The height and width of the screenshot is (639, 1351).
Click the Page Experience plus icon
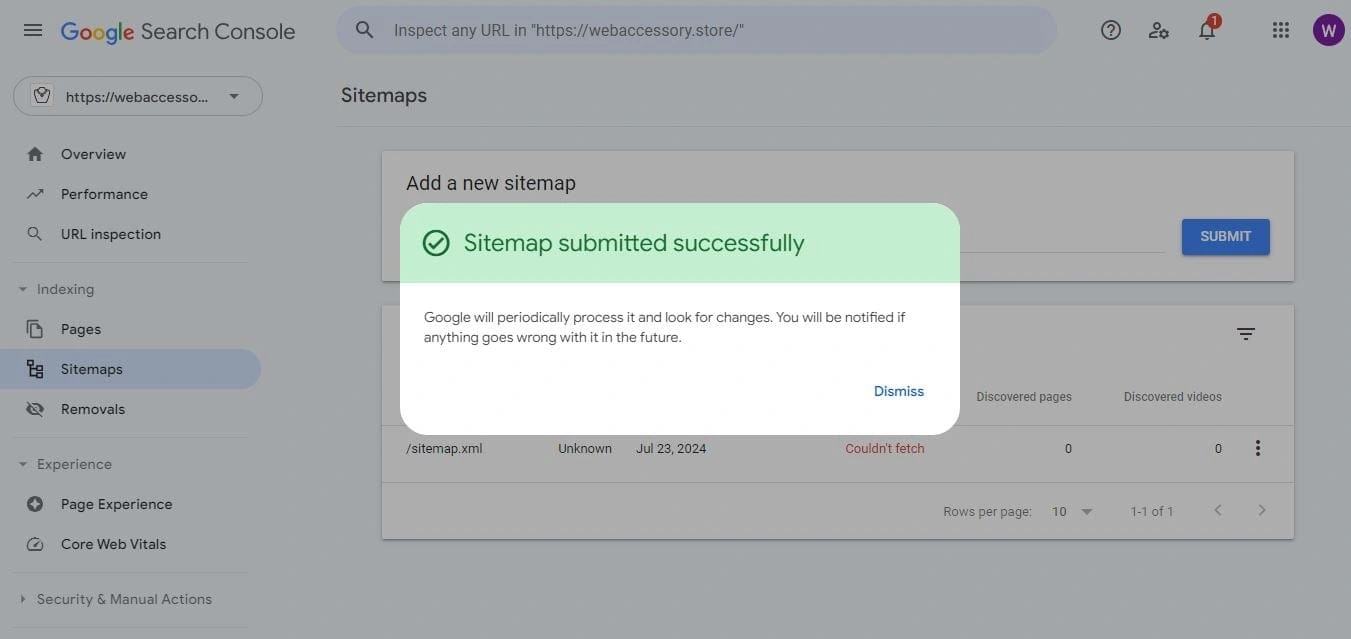[x=35, y=504]
